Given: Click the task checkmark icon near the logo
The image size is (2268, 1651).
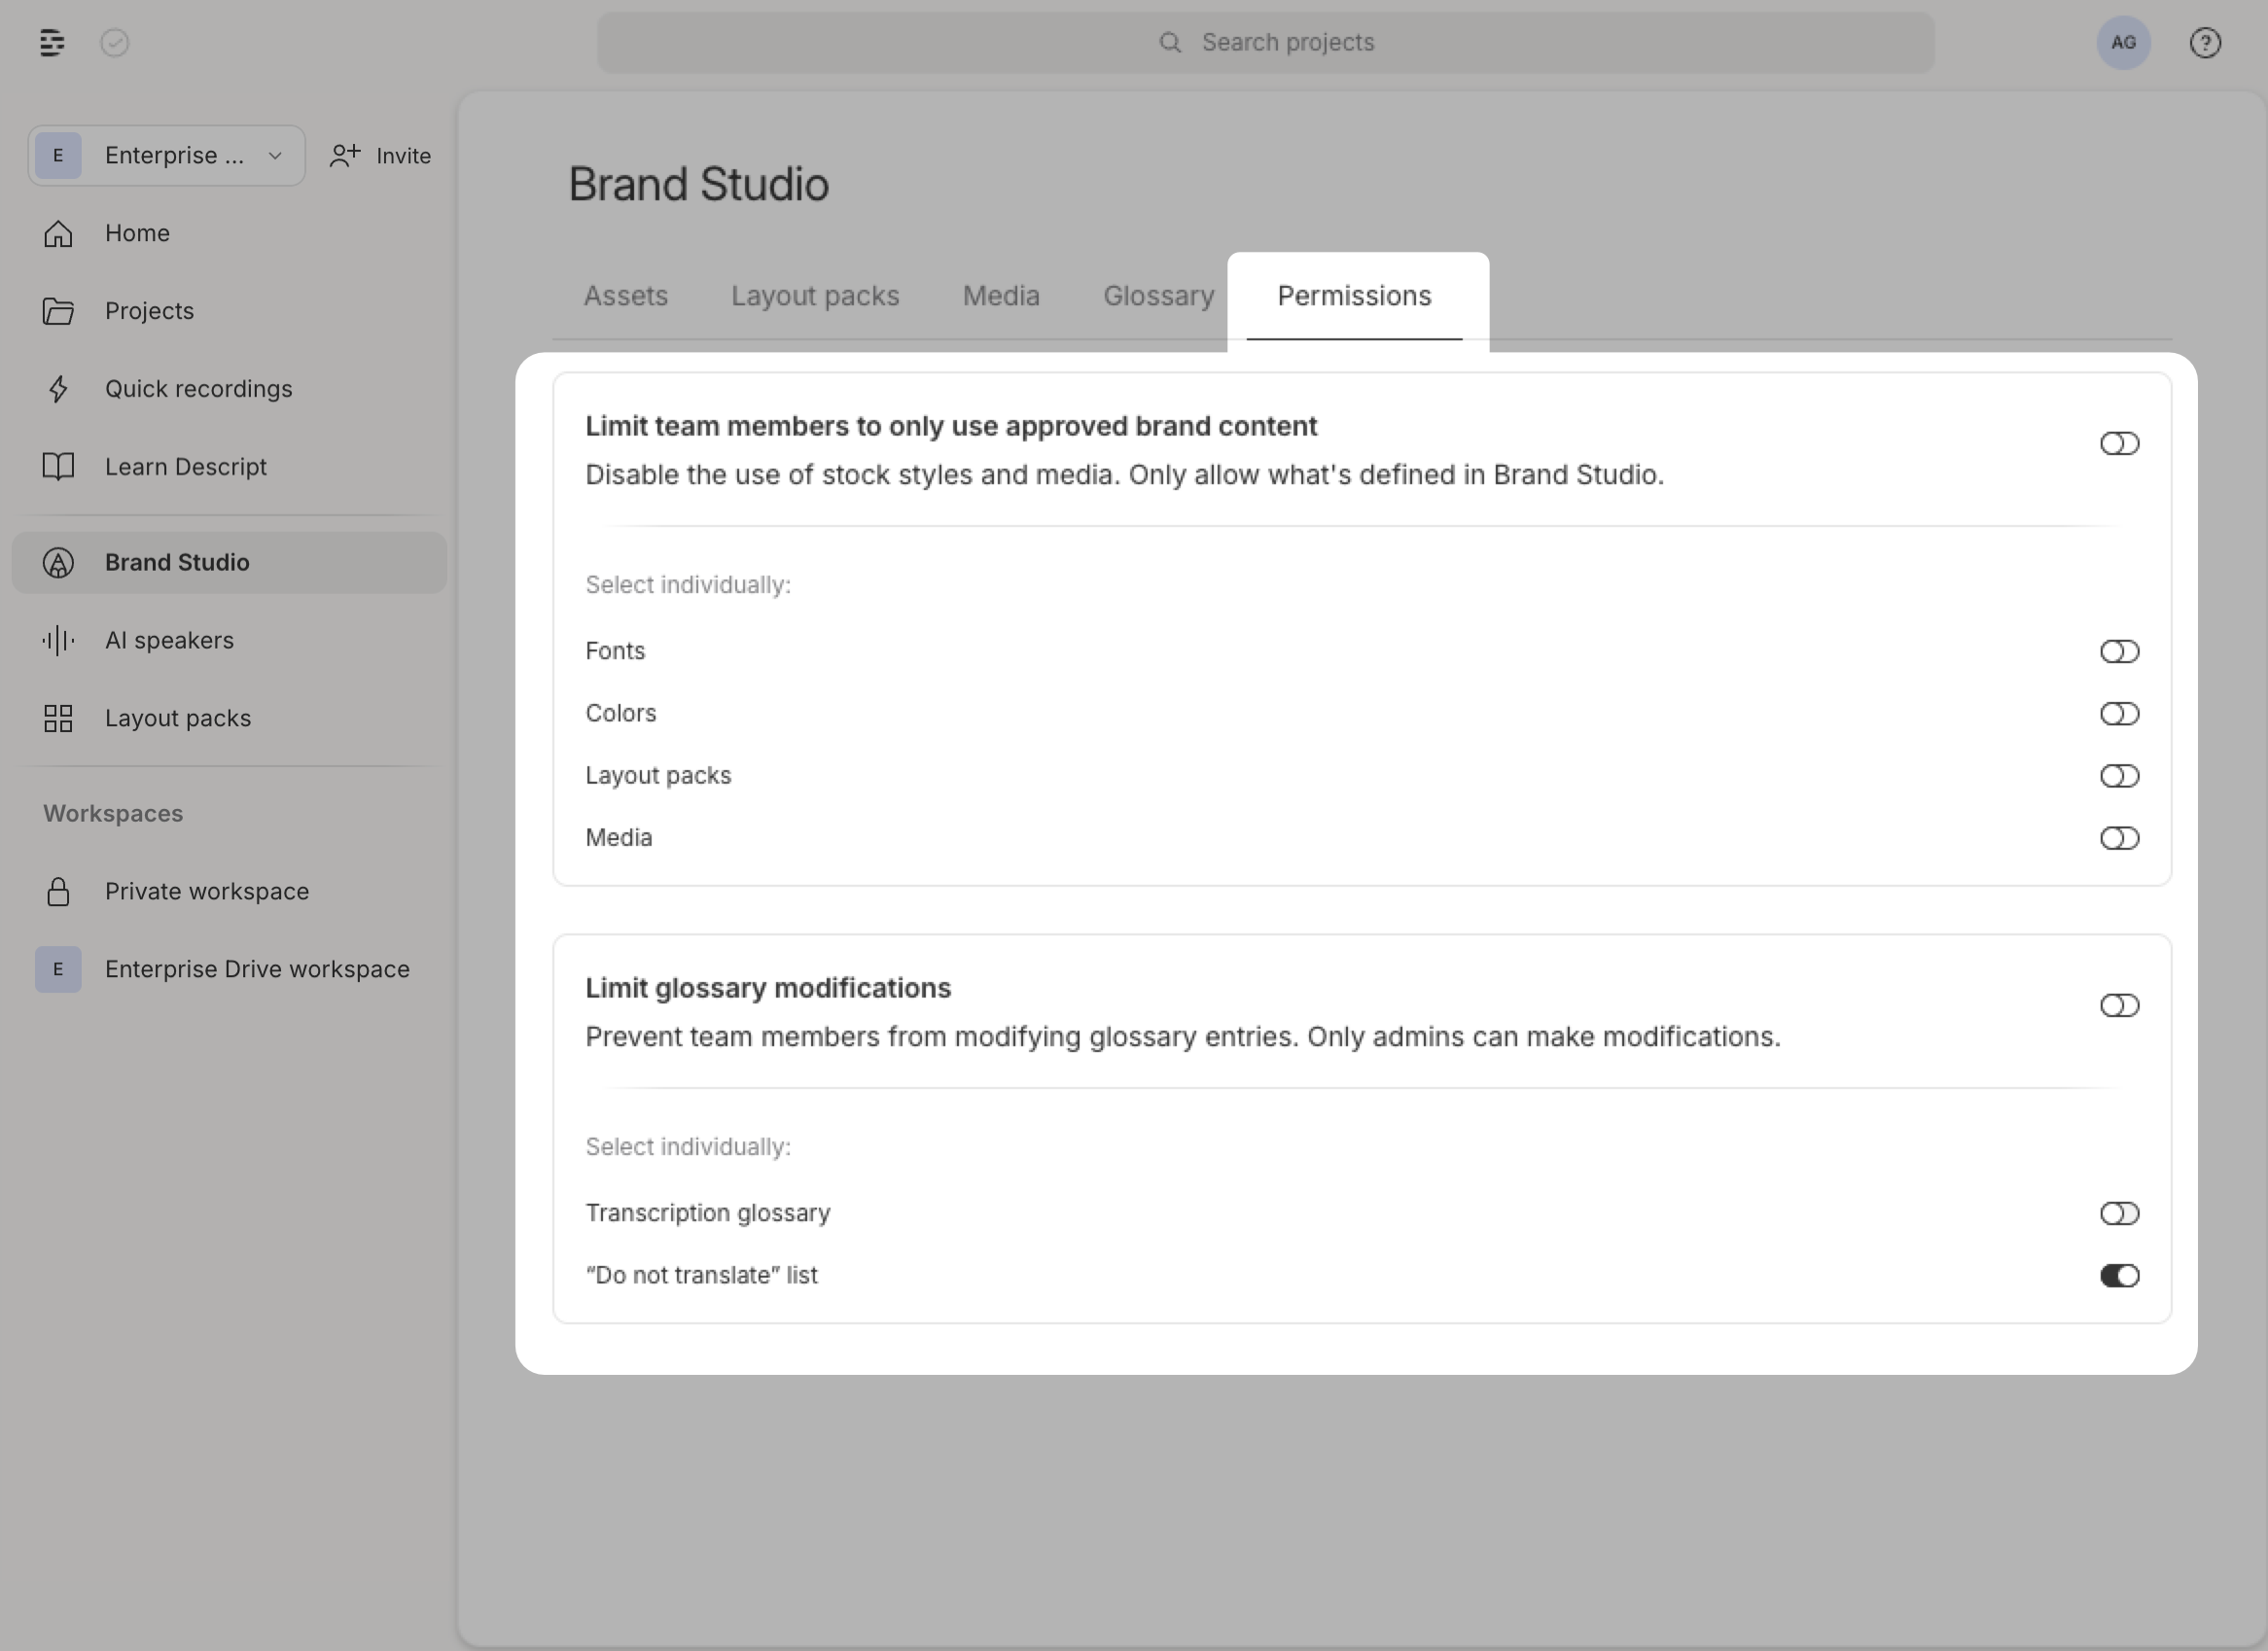Looking at the screenshot, I should click(x=115, y=43).
